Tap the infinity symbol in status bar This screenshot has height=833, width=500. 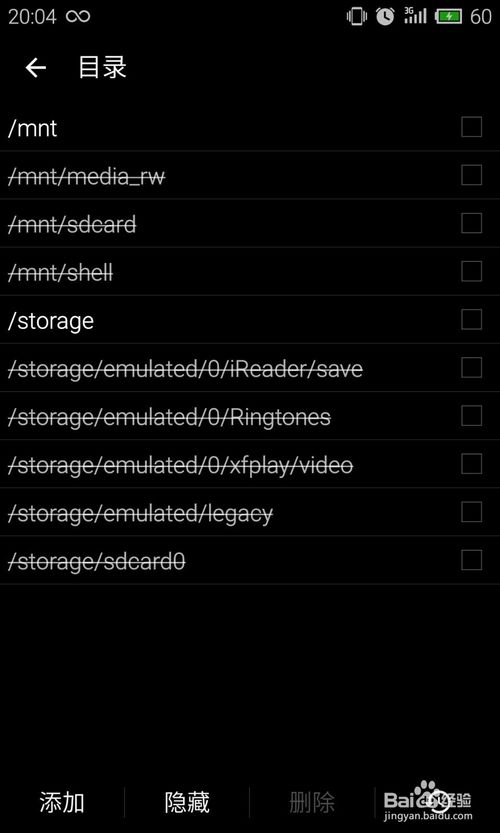78,16
